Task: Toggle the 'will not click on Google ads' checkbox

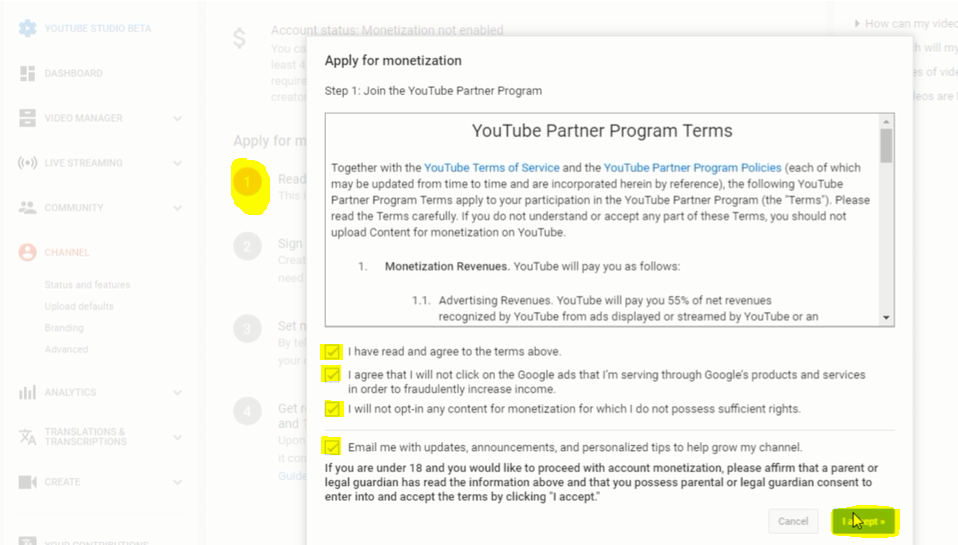Action: [x=332, y=375]
